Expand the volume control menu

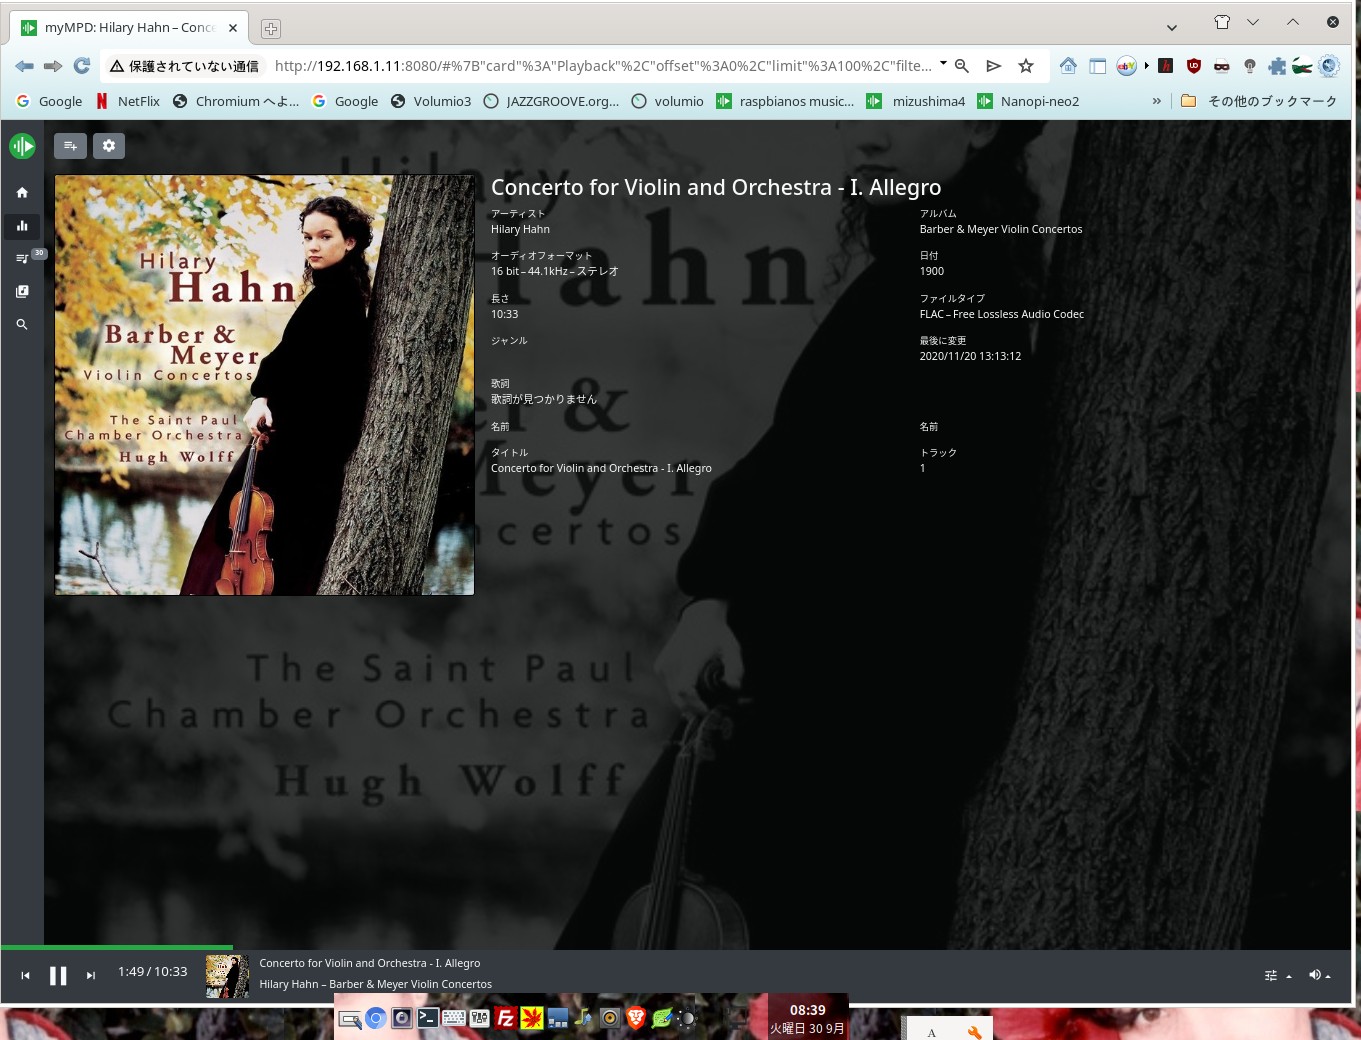click(x=1319, y=975)
